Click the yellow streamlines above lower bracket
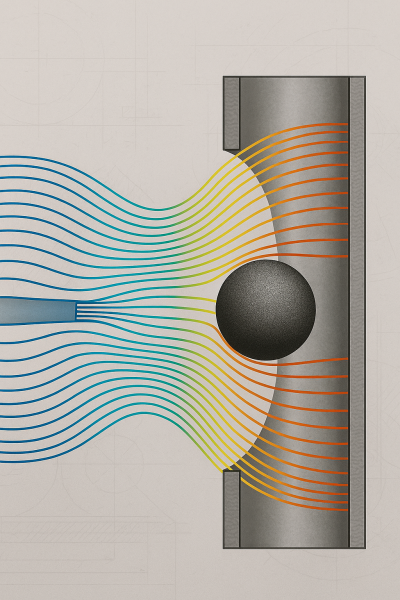400x600 pixels. click(226, 444)
